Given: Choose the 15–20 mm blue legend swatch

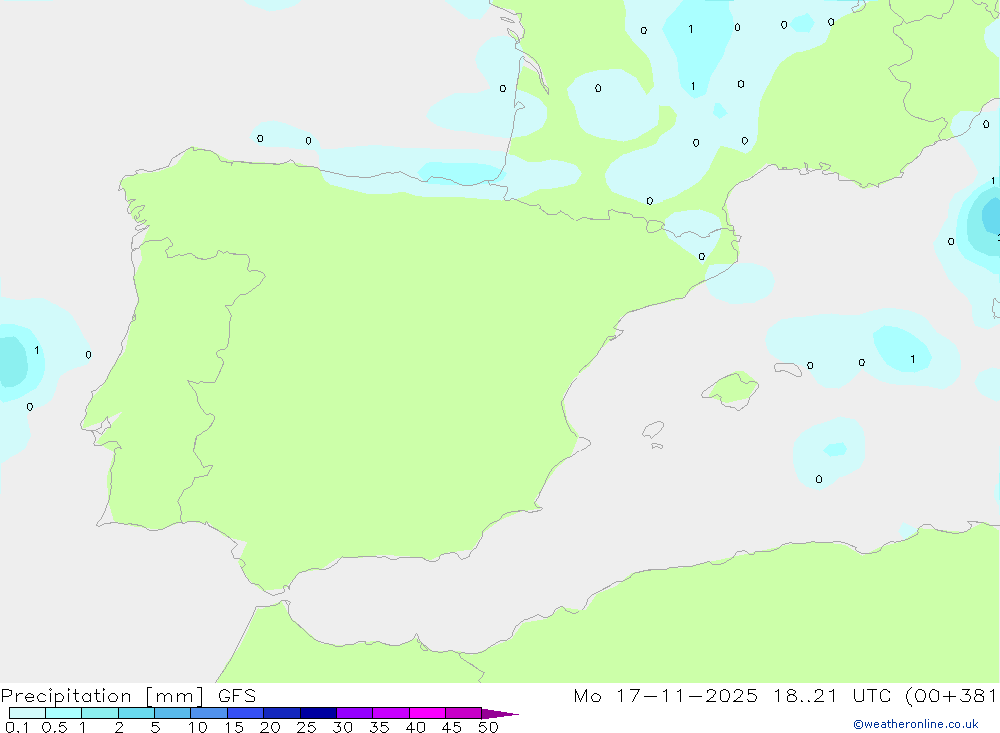Looking at the screenshot, I should pos(246,713).
